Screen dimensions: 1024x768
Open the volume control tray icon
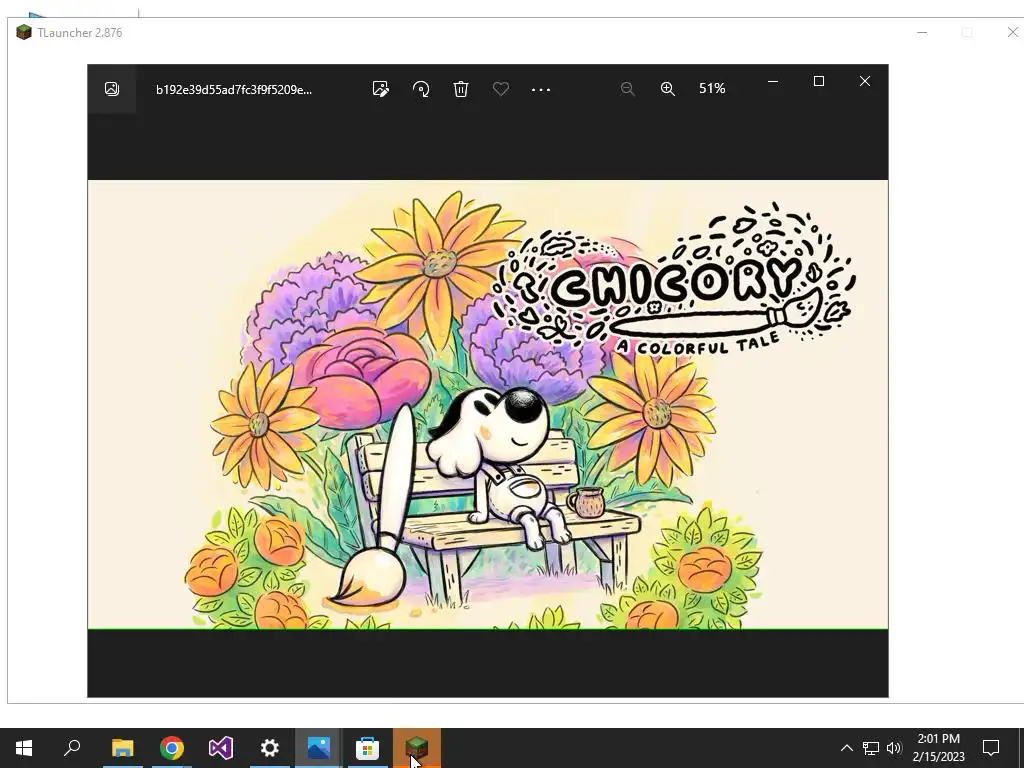tap(894, 748)
